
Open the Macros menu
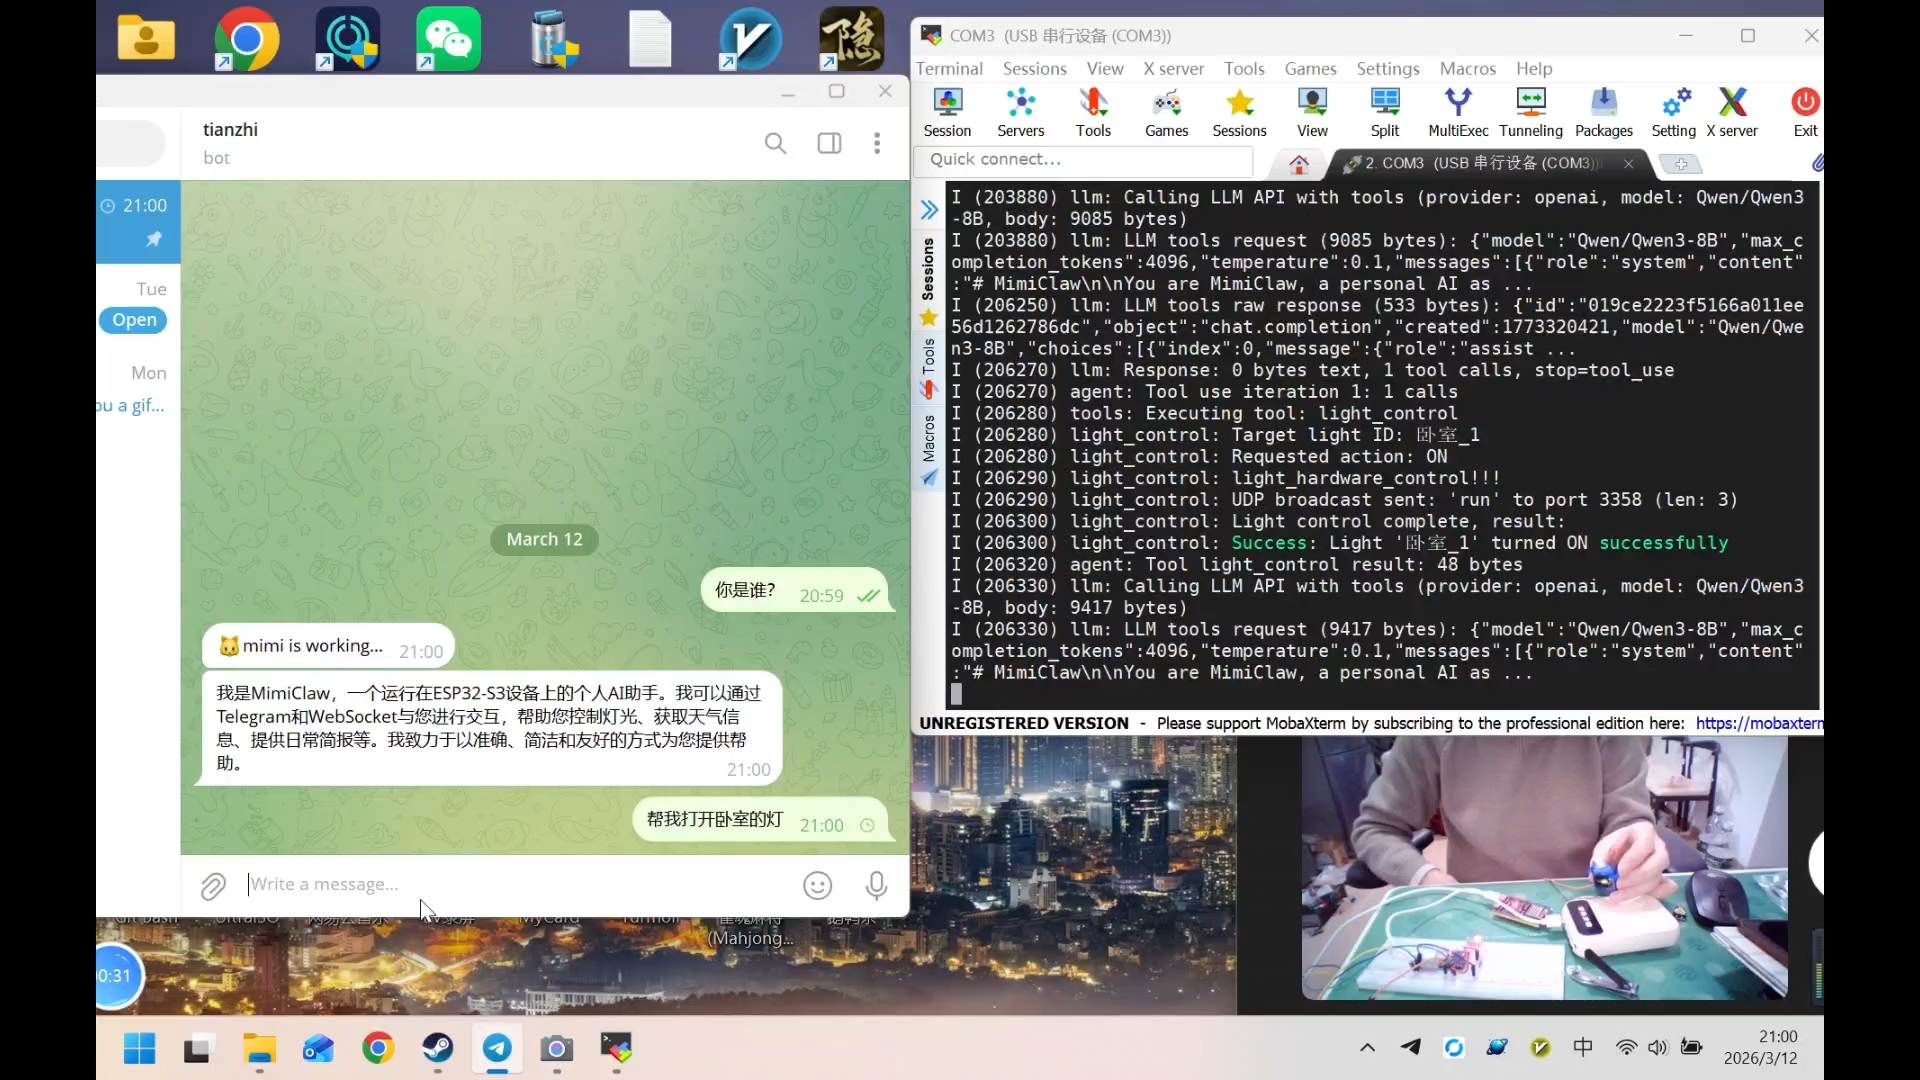coord(1467,68)
